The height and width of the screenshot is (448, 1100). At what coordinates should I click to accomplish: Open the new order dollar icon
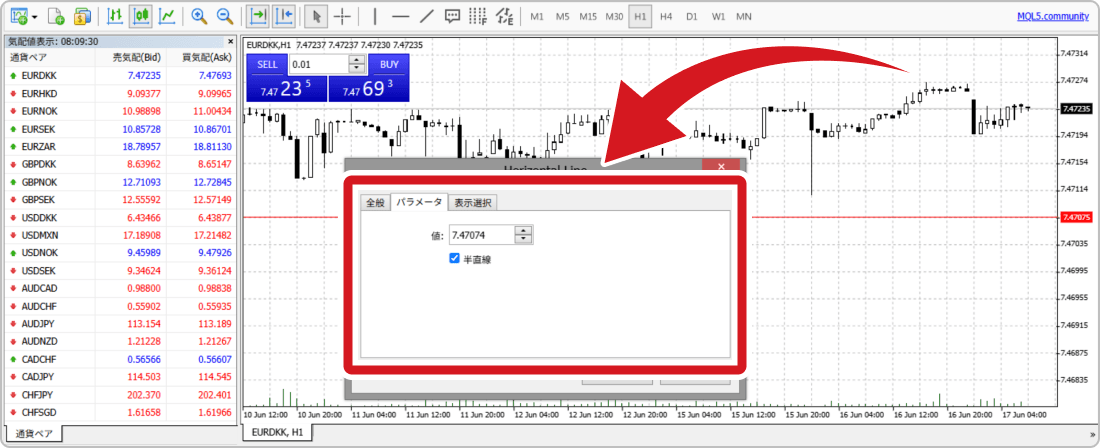click(83, 15)
